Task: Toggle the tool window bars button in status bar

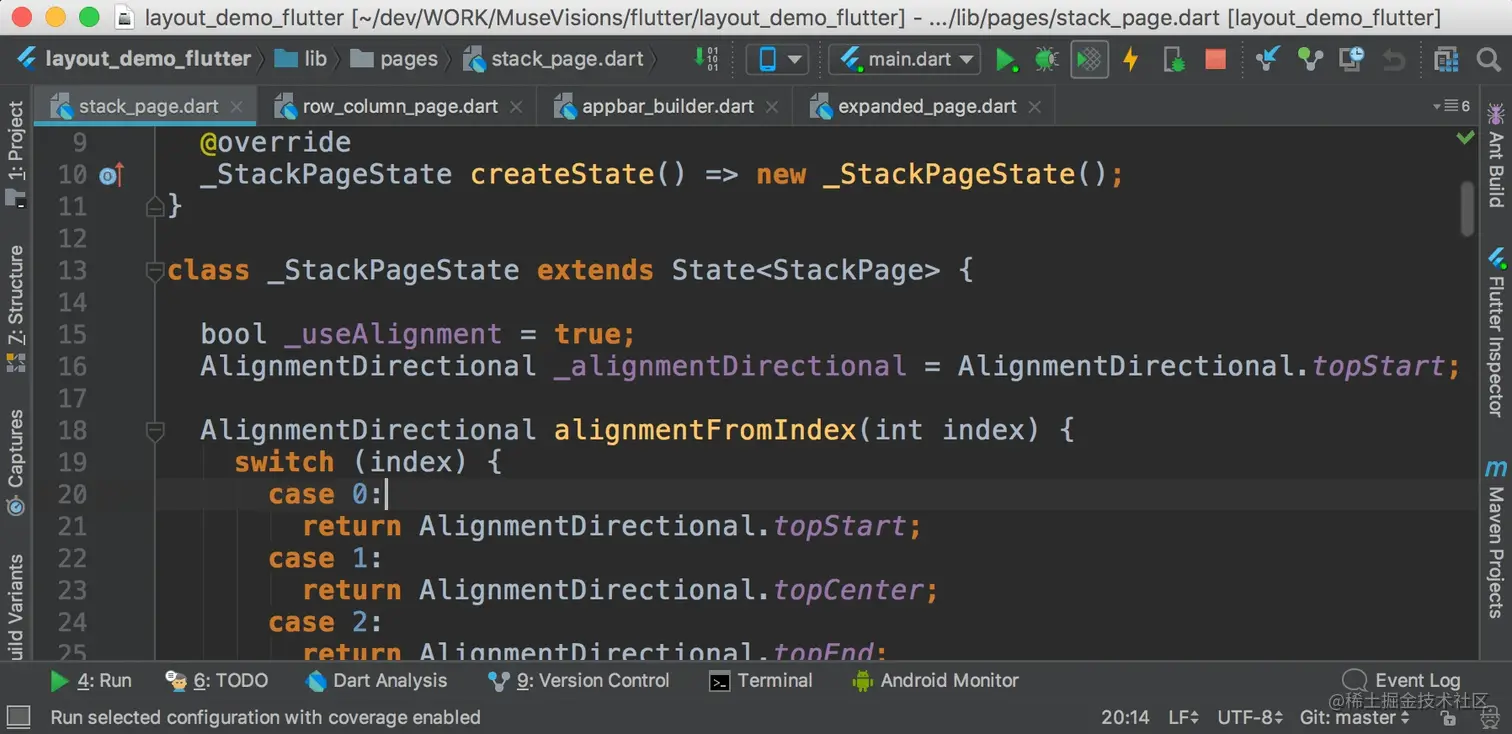Action: click(x=19, y=717)
